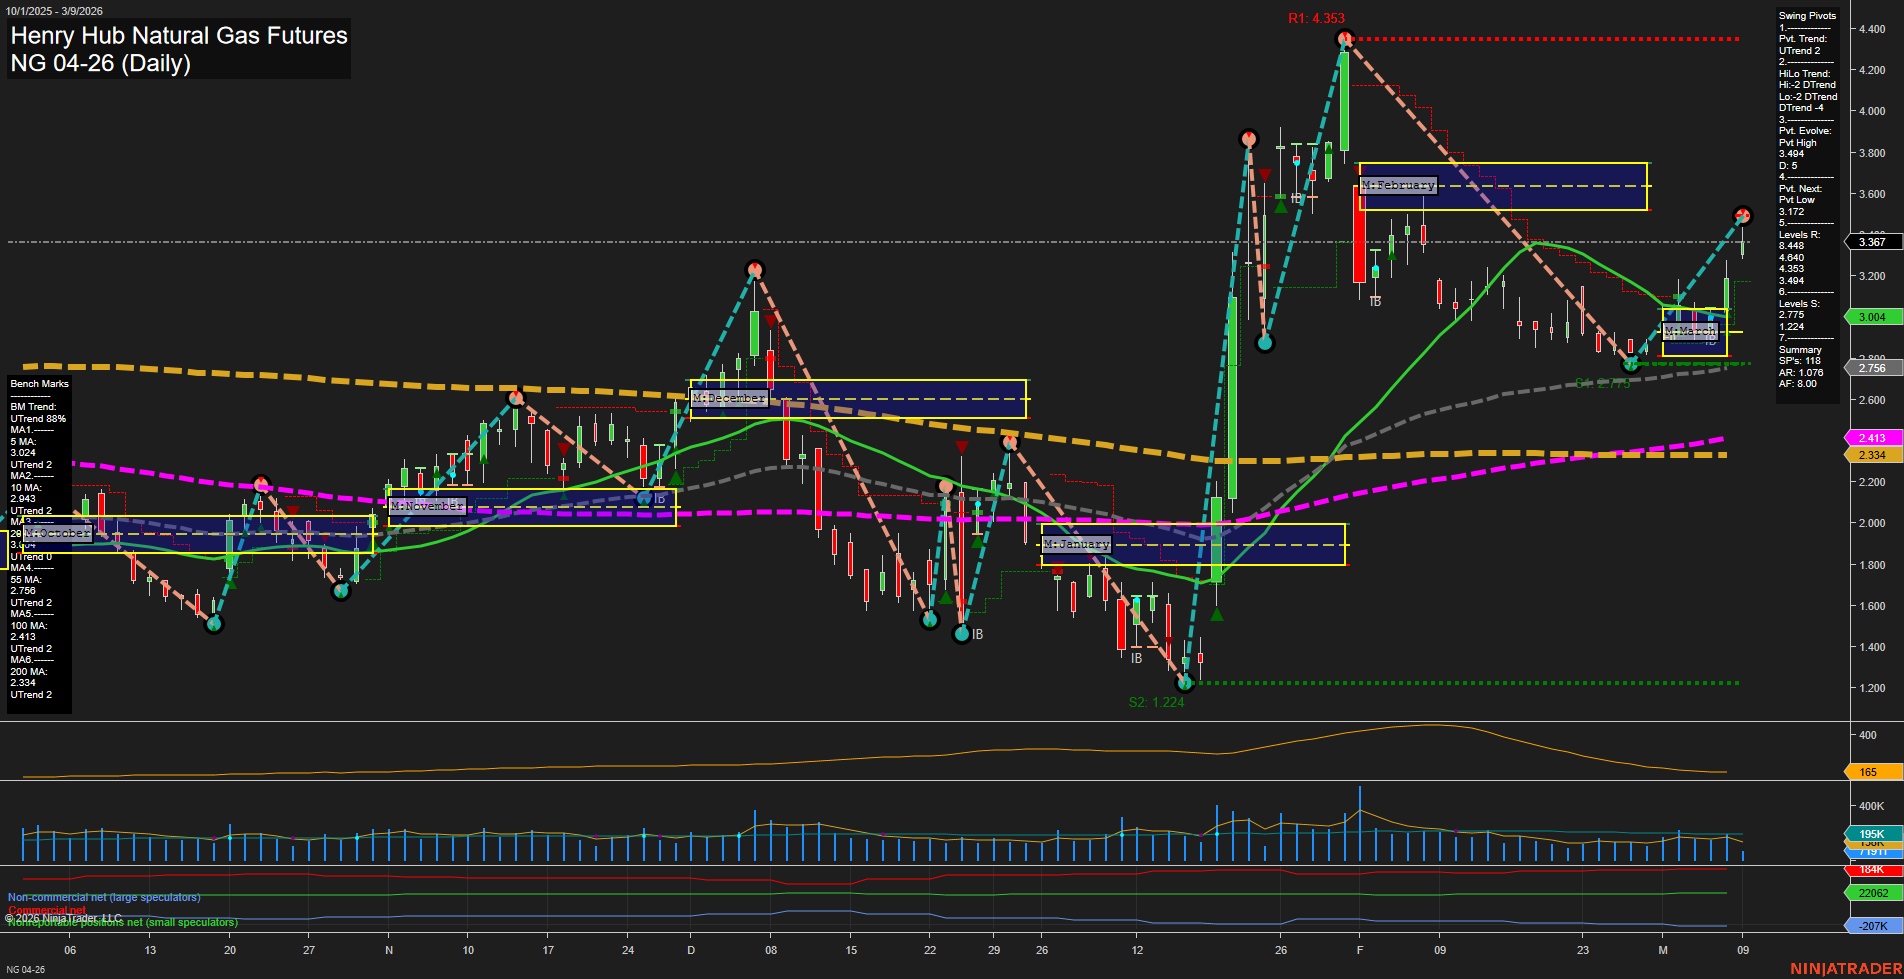The width and height of the screenshot is (1904, 979).
Task: Click the 3.367 current price tag on the axis
Action: pyautogui.click(x=1871, y=242)
